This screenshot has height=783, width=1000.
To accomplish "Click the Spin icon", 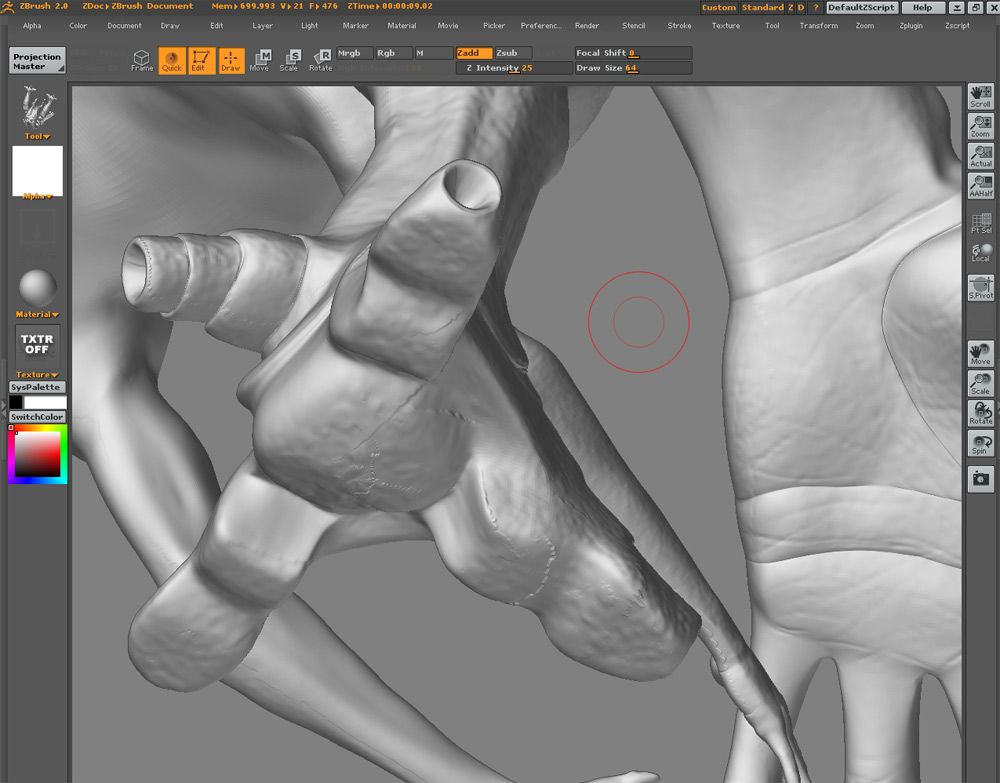I will pos(980,443).
